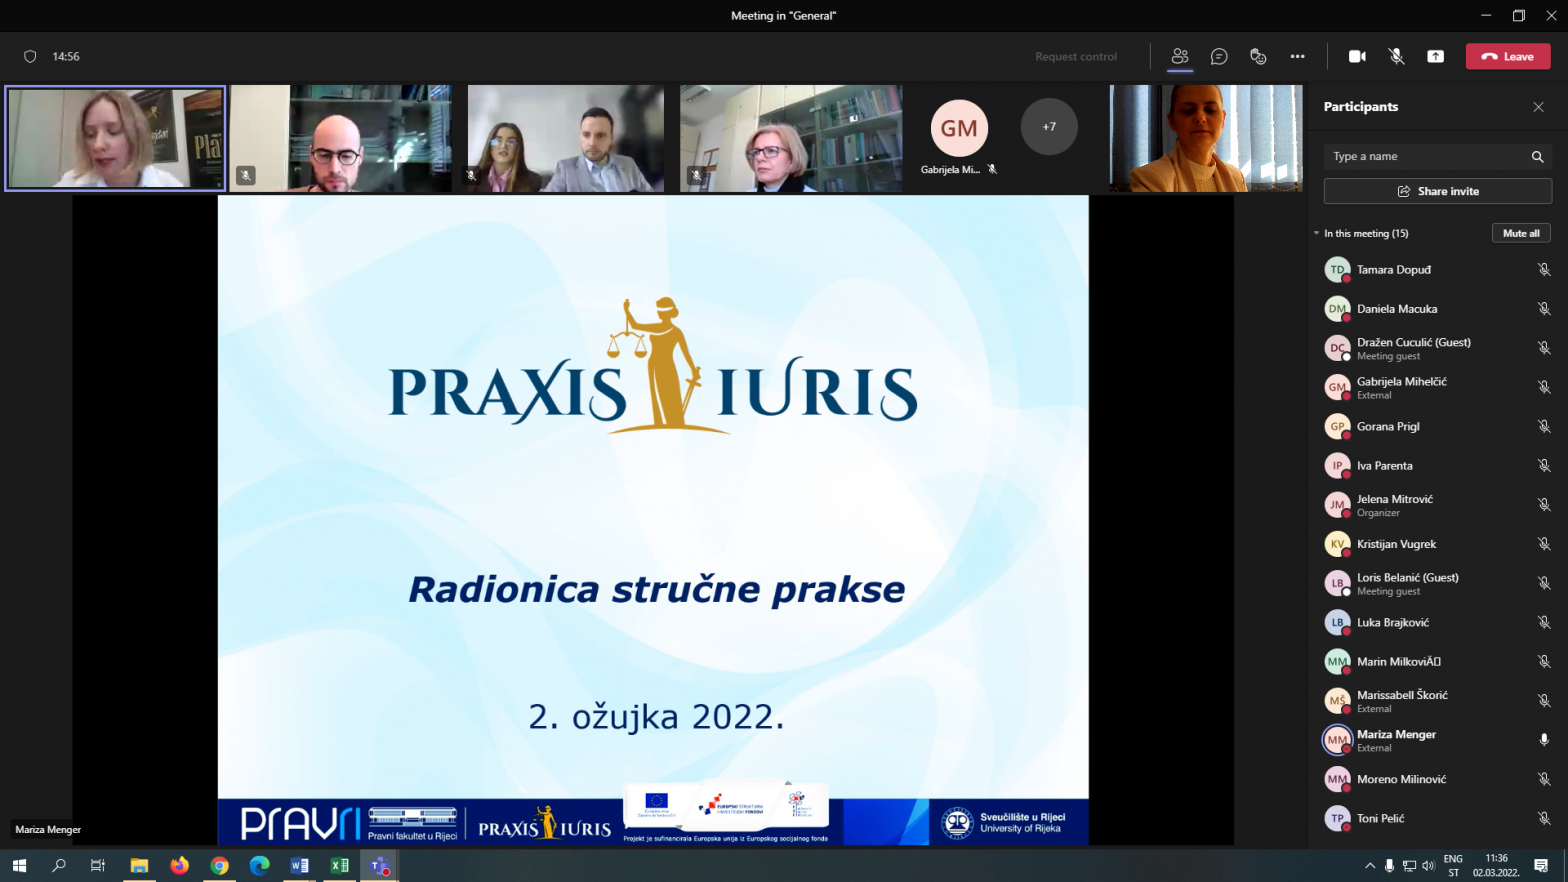Click the Request control option
Image resolution: width=1568 pixels, height=882 pixels.
click(x=1076, y=56)
